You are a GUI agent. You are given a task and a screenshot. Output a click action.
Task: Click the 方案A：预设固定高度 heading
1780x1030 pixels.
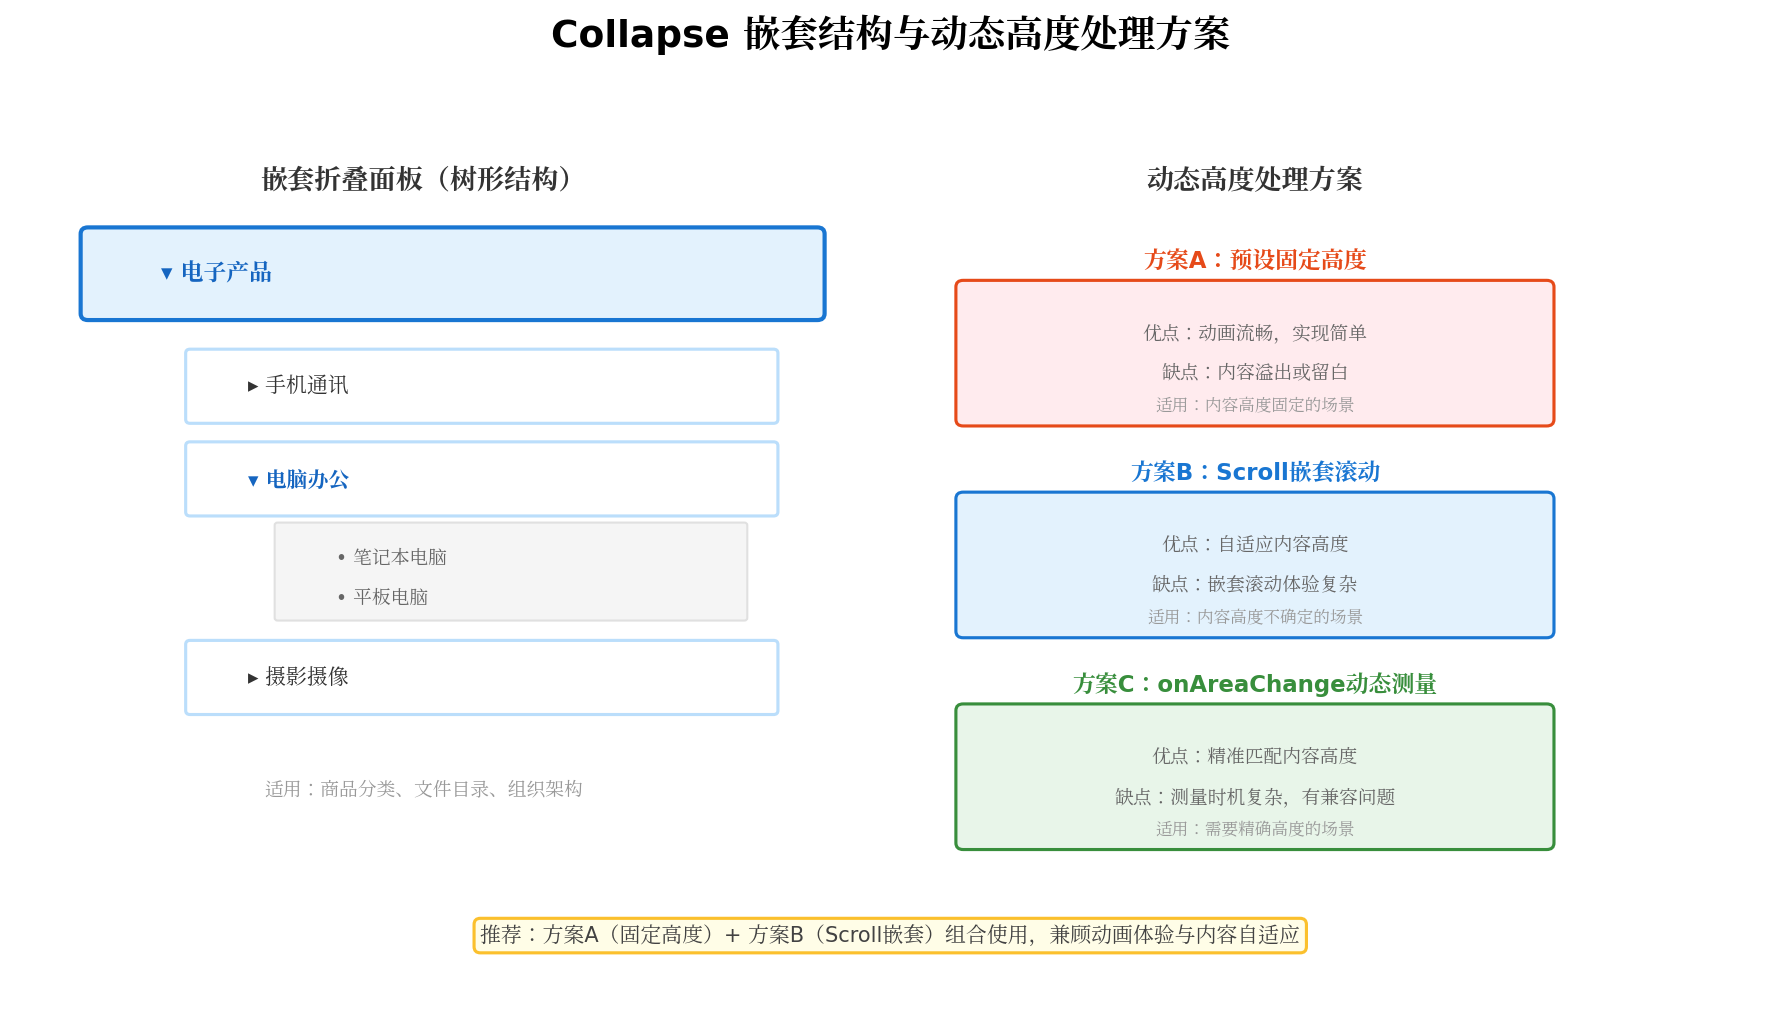coord(1255,260)
